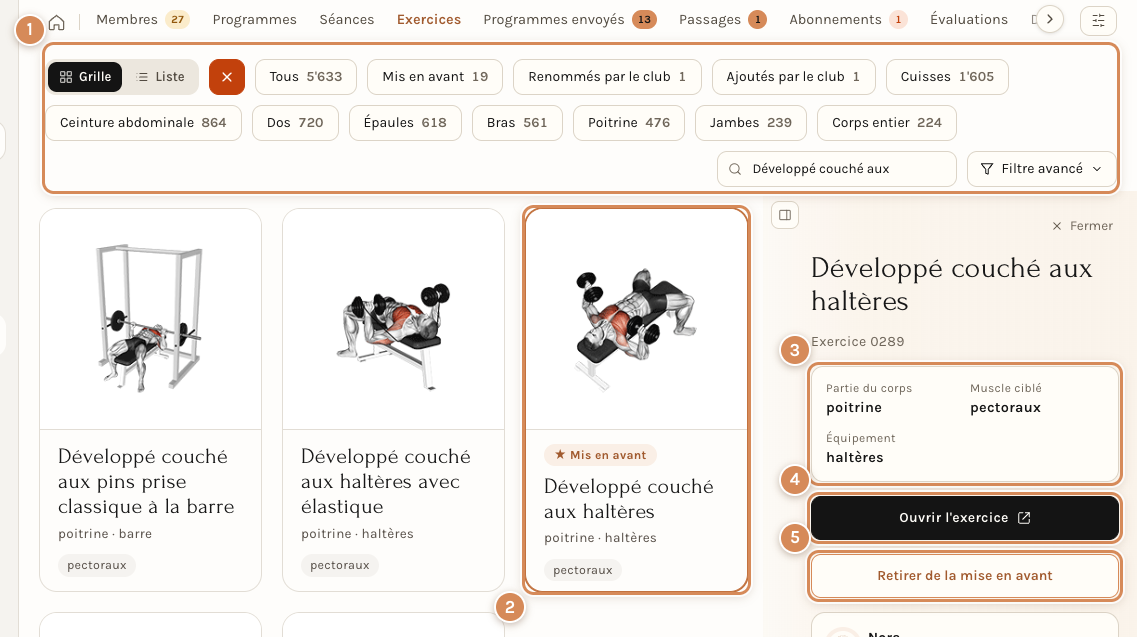Click the 'Mis en avant' star badge
The height and width of the screenshot is (637, 1137).
(x=600, y=455)
